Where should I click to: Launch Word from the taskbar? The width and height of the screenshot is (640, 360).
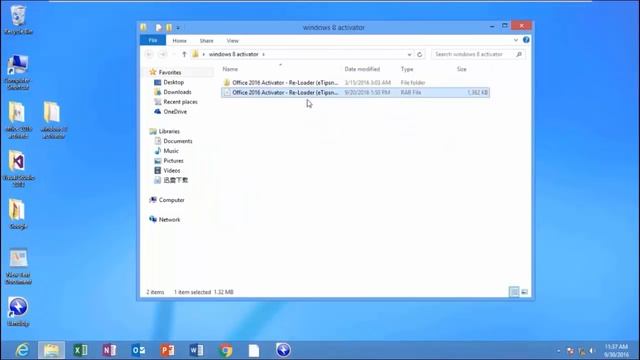pos(196,350)
